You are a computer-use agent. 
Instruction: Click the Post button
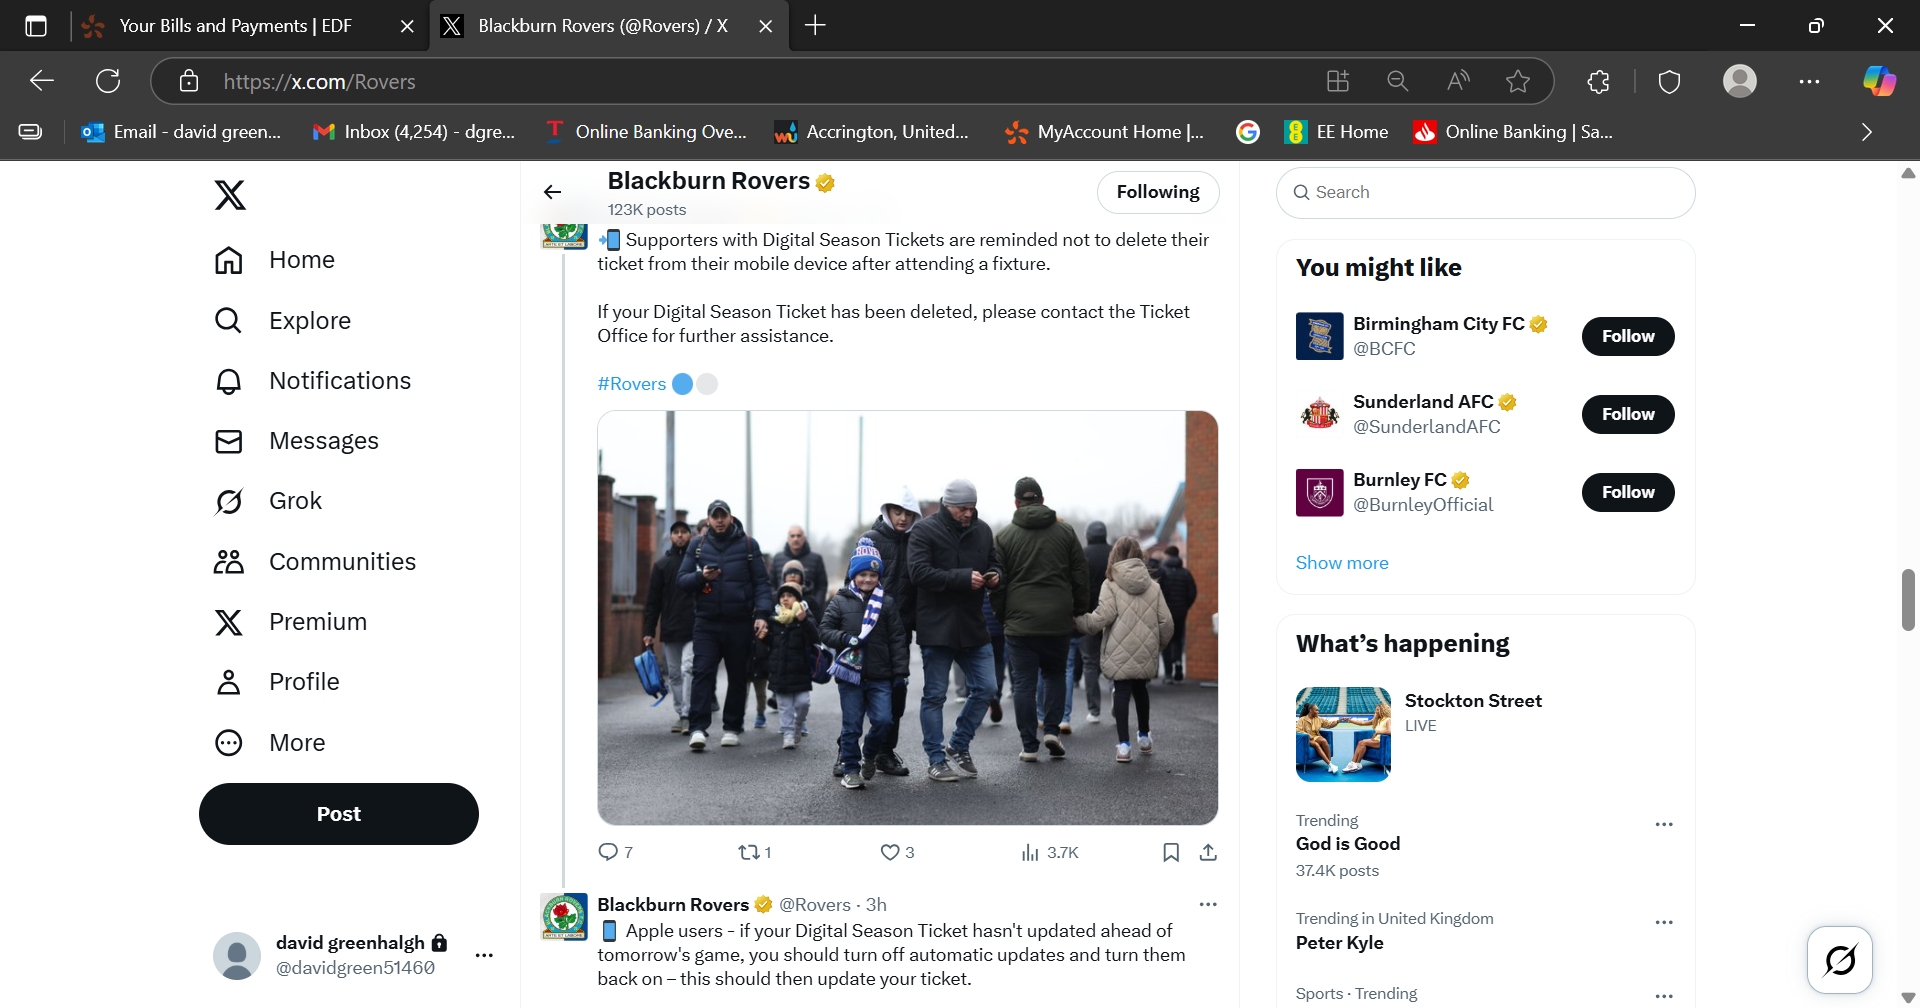pos(339,814)
